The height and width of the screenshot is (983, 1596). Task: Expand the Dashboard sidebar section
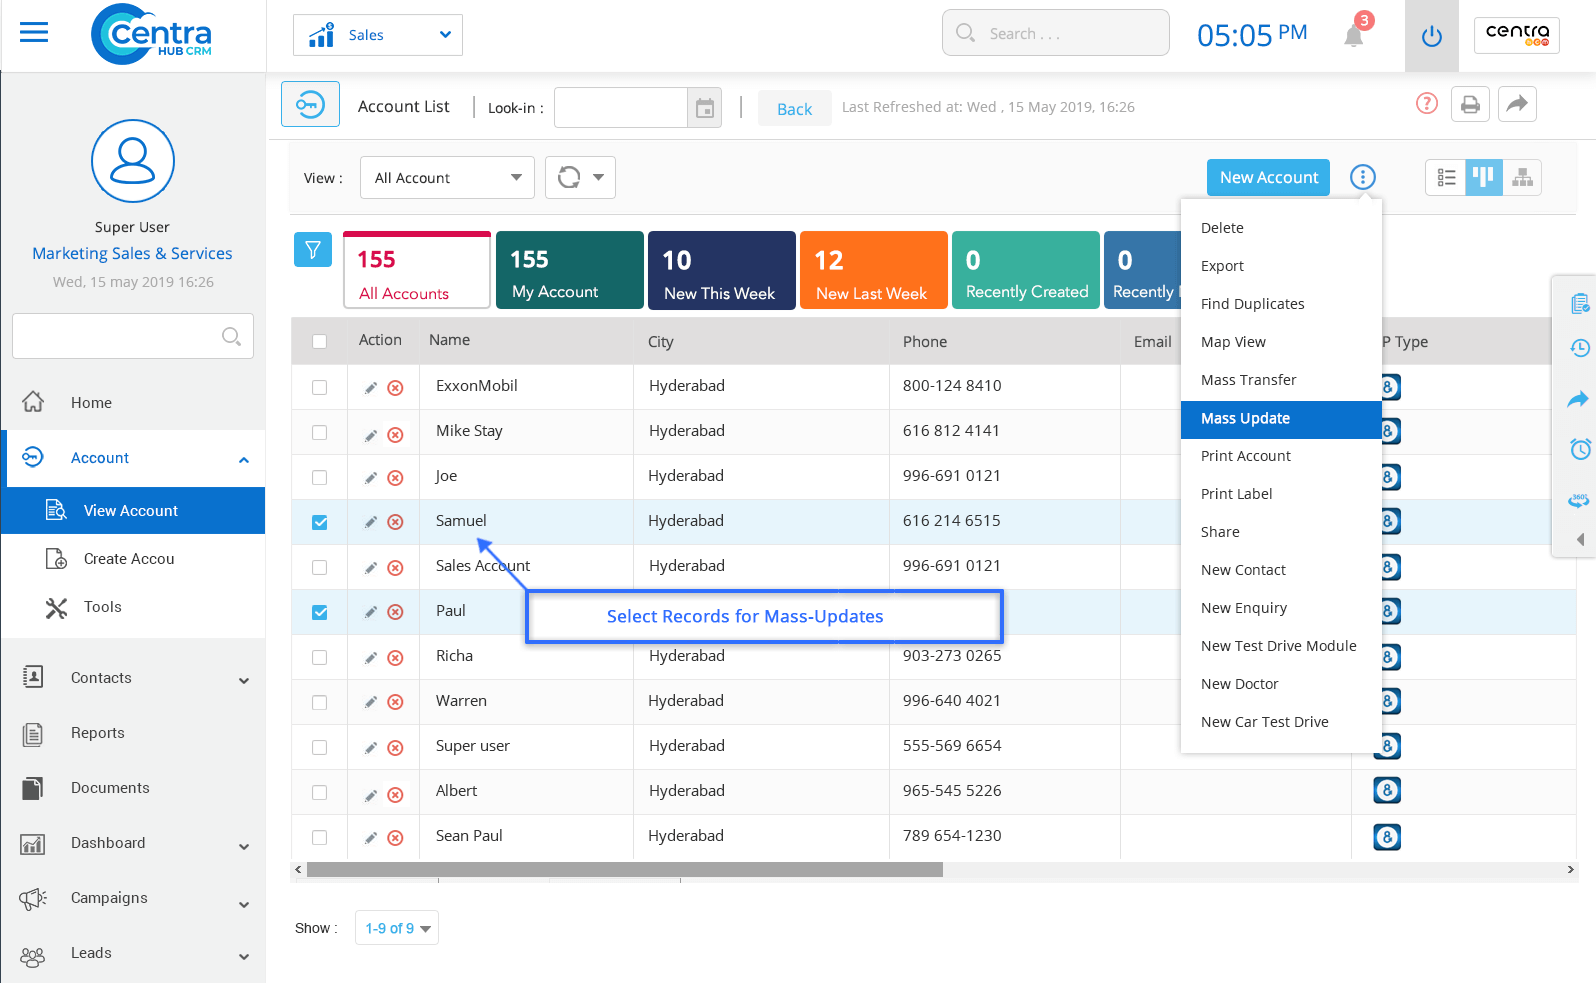(244, 846)
